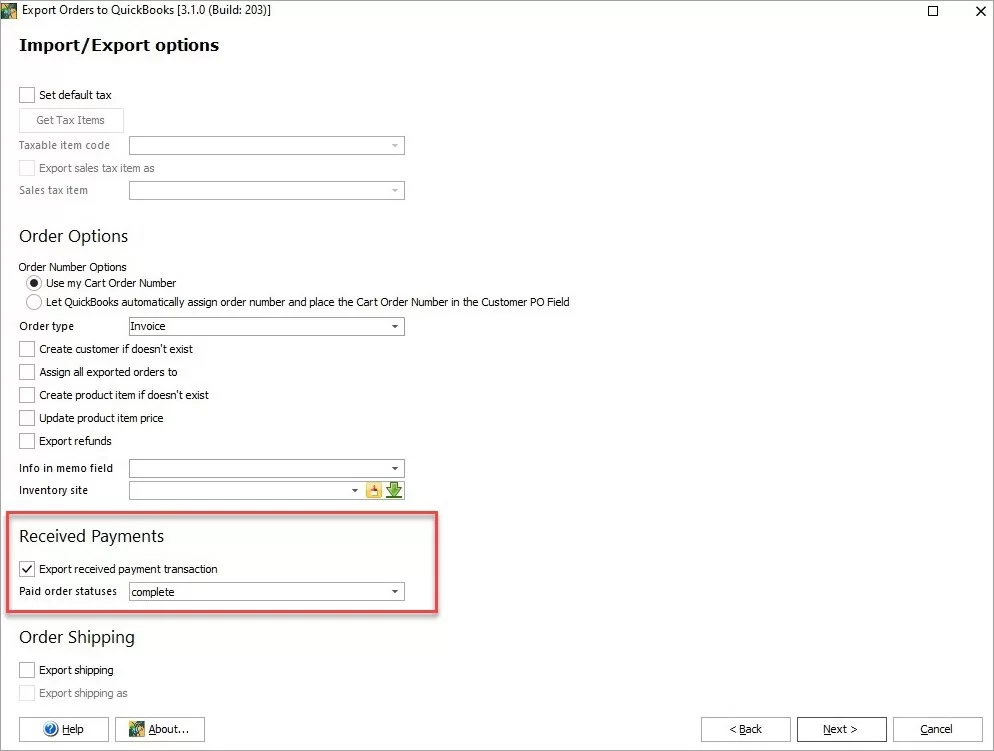Click the application icon in the title bar
Screen dimensions: 994x751
tap(10, 10)
